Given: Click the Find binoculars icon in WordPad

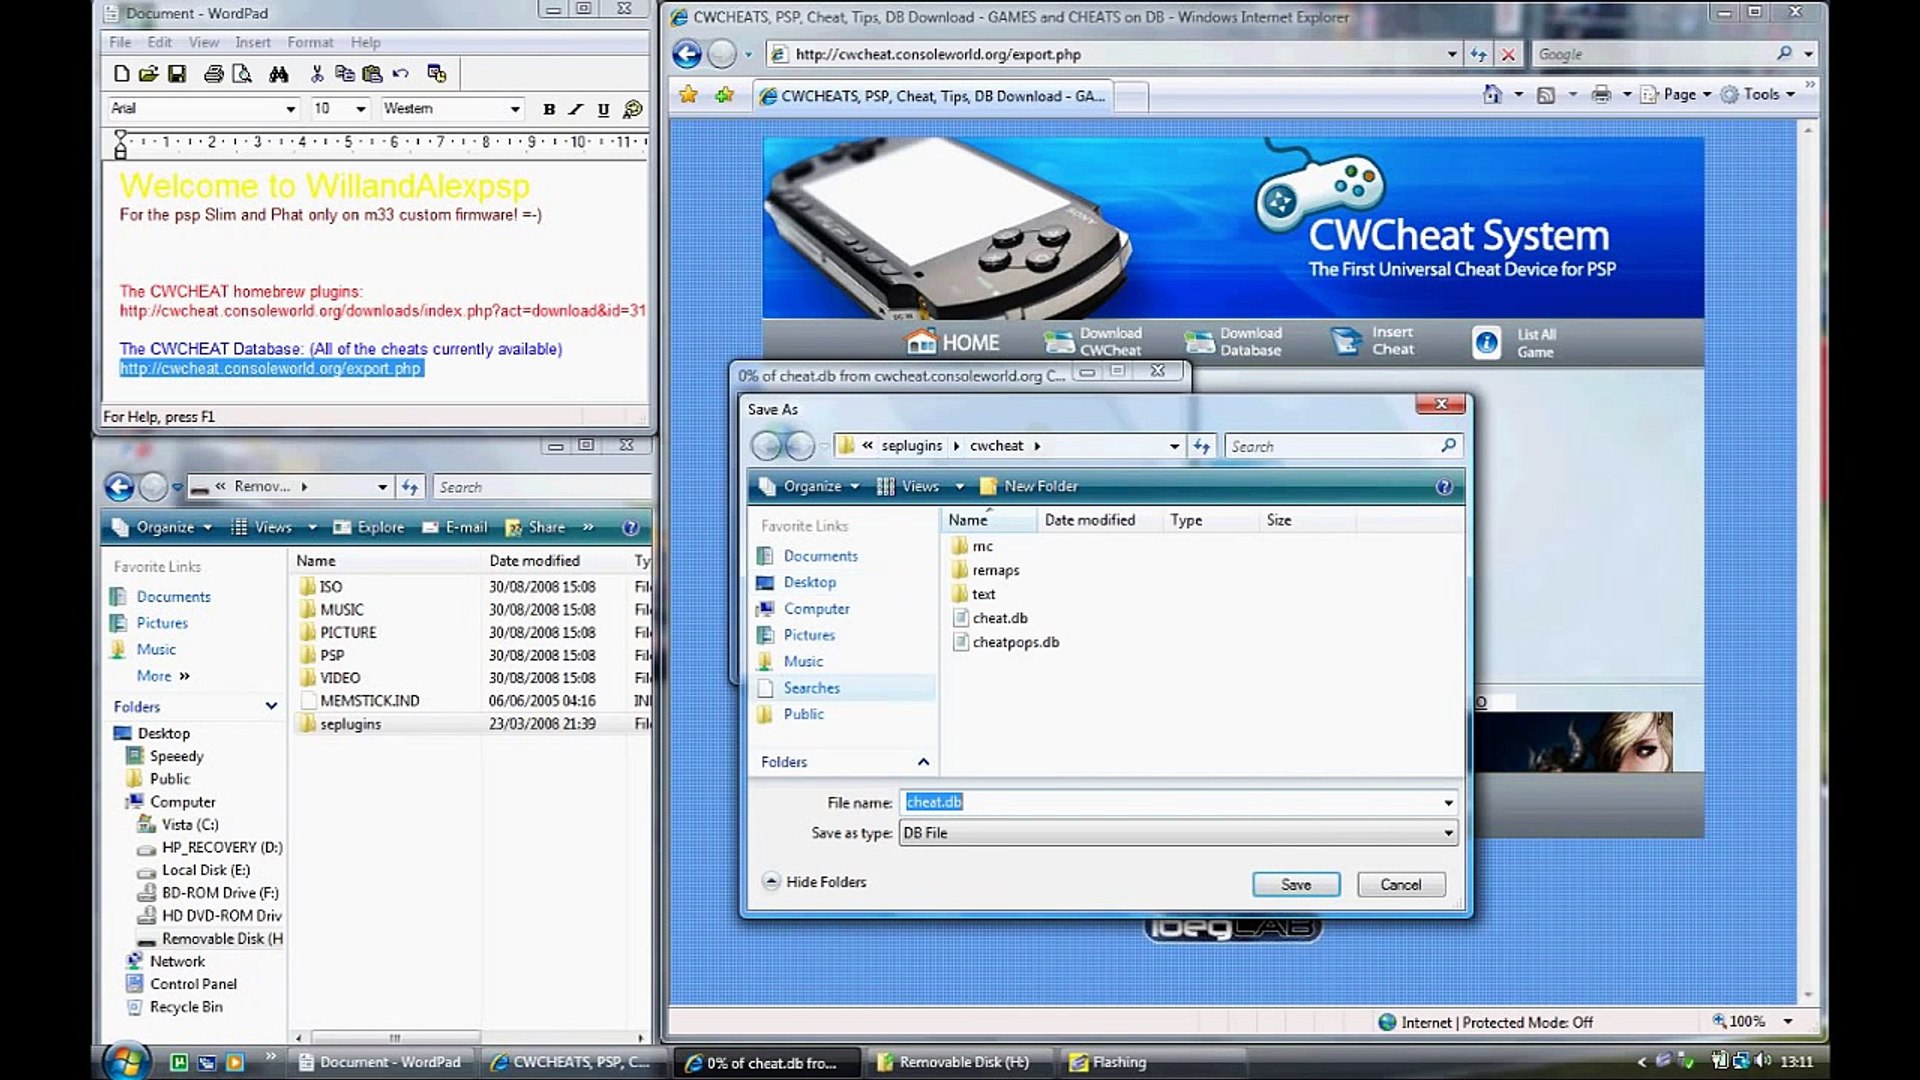Looking at the screenshot, I should coord(279,74).
